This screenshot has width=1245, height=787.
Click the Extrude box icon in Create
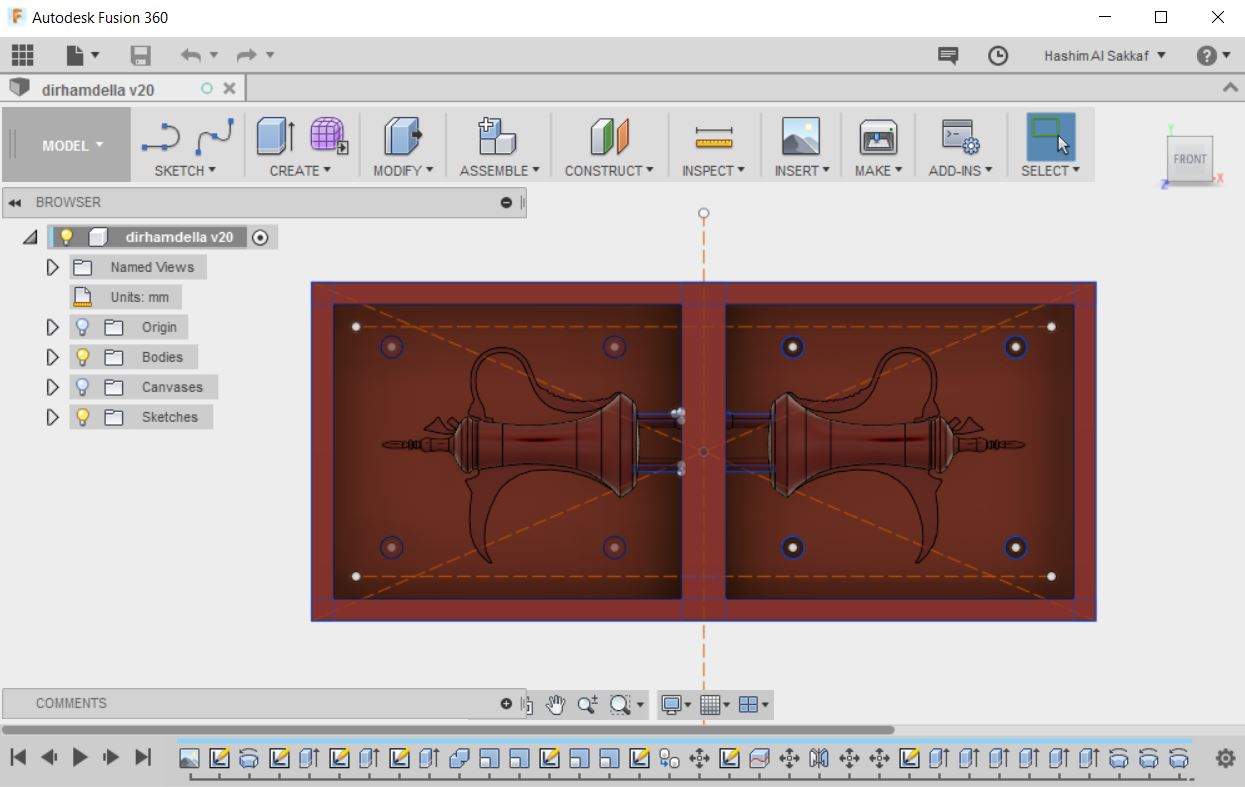coord(275,136)
